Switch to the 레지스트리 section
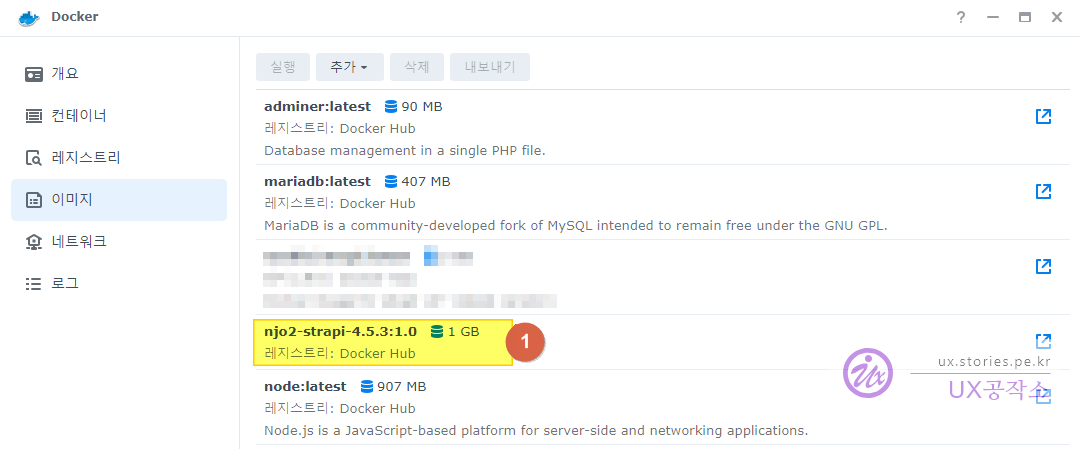Screen dimensions: 1080x449 tap(118, 158)
